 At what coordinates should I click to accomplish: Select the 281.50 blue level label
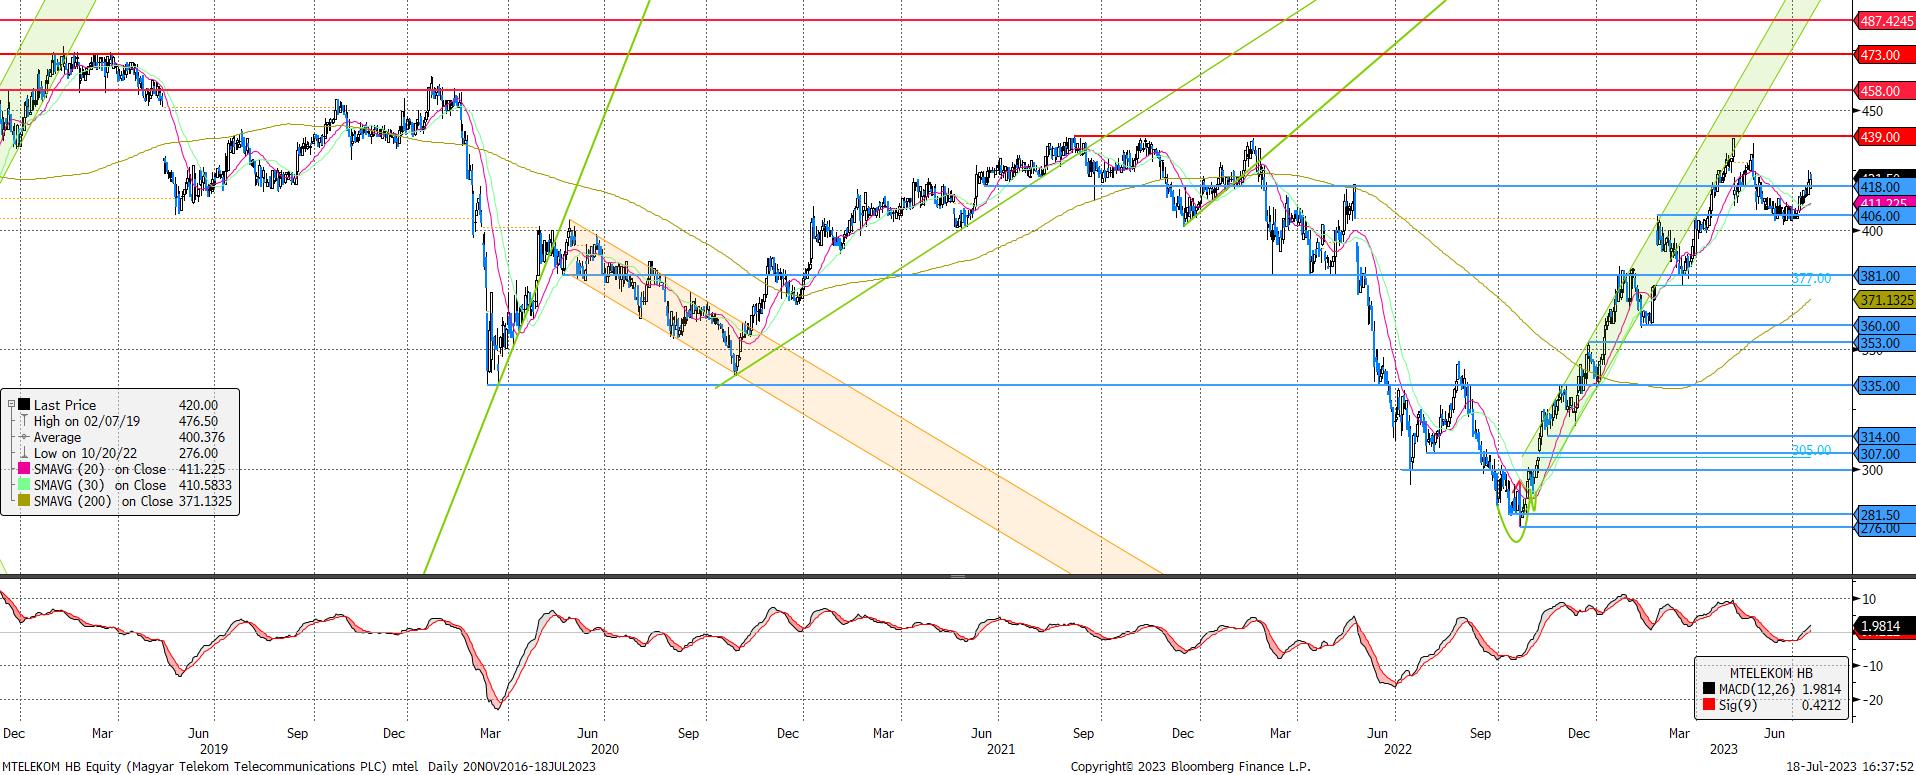tap(1884, 515)
